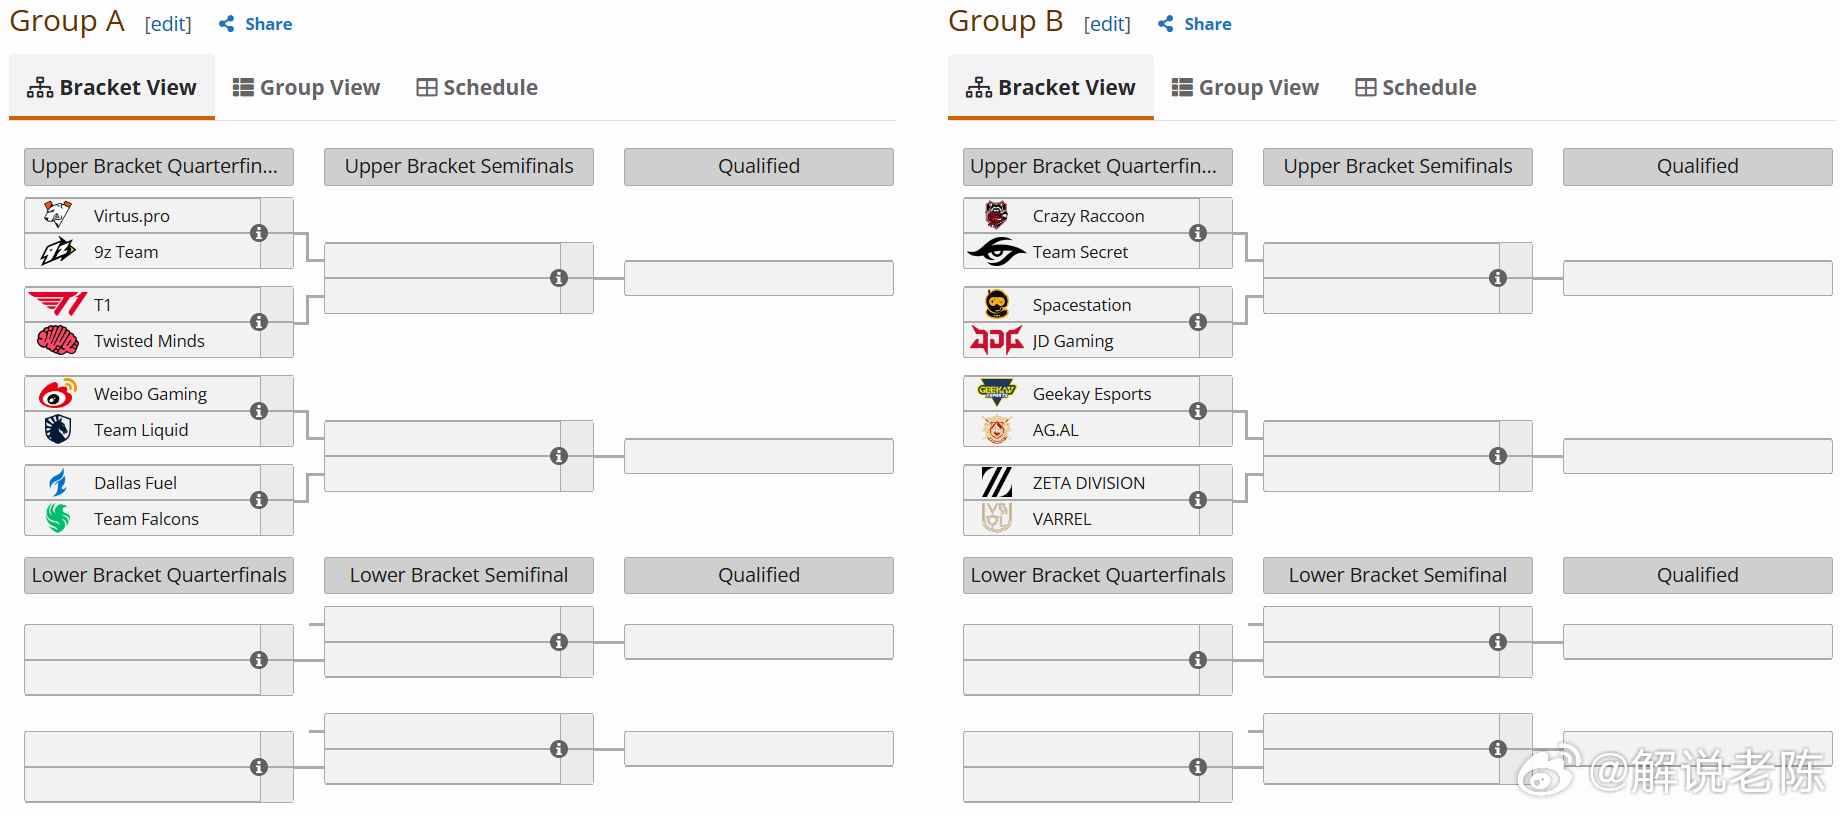Switch Group A to Group View tab
Image resolution: width=1840 pixels, height=816 pixels.
click(x=306, y=88)
